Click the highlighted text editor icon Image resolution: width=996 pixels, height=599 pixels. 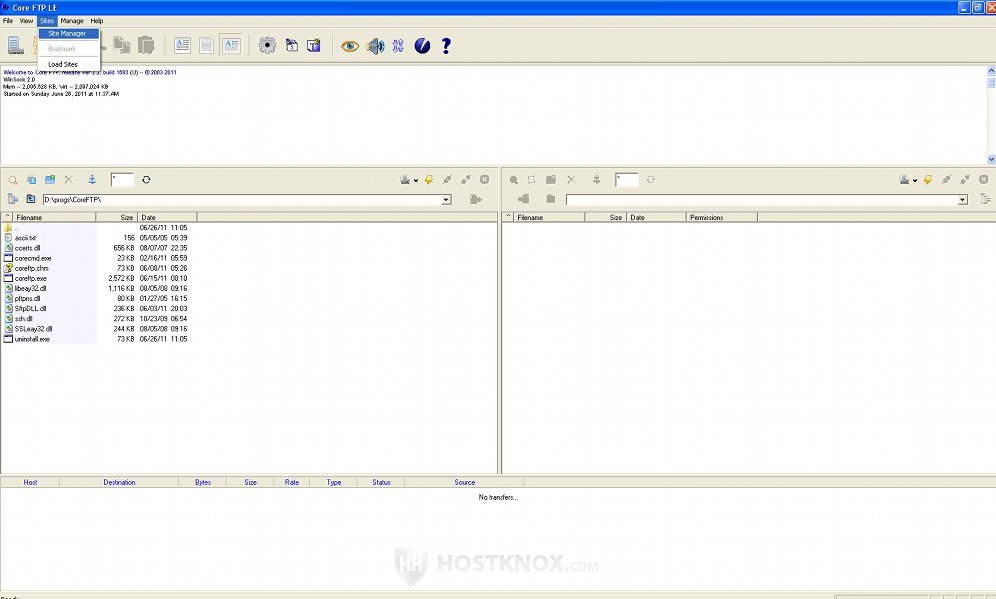pos(231,45)
